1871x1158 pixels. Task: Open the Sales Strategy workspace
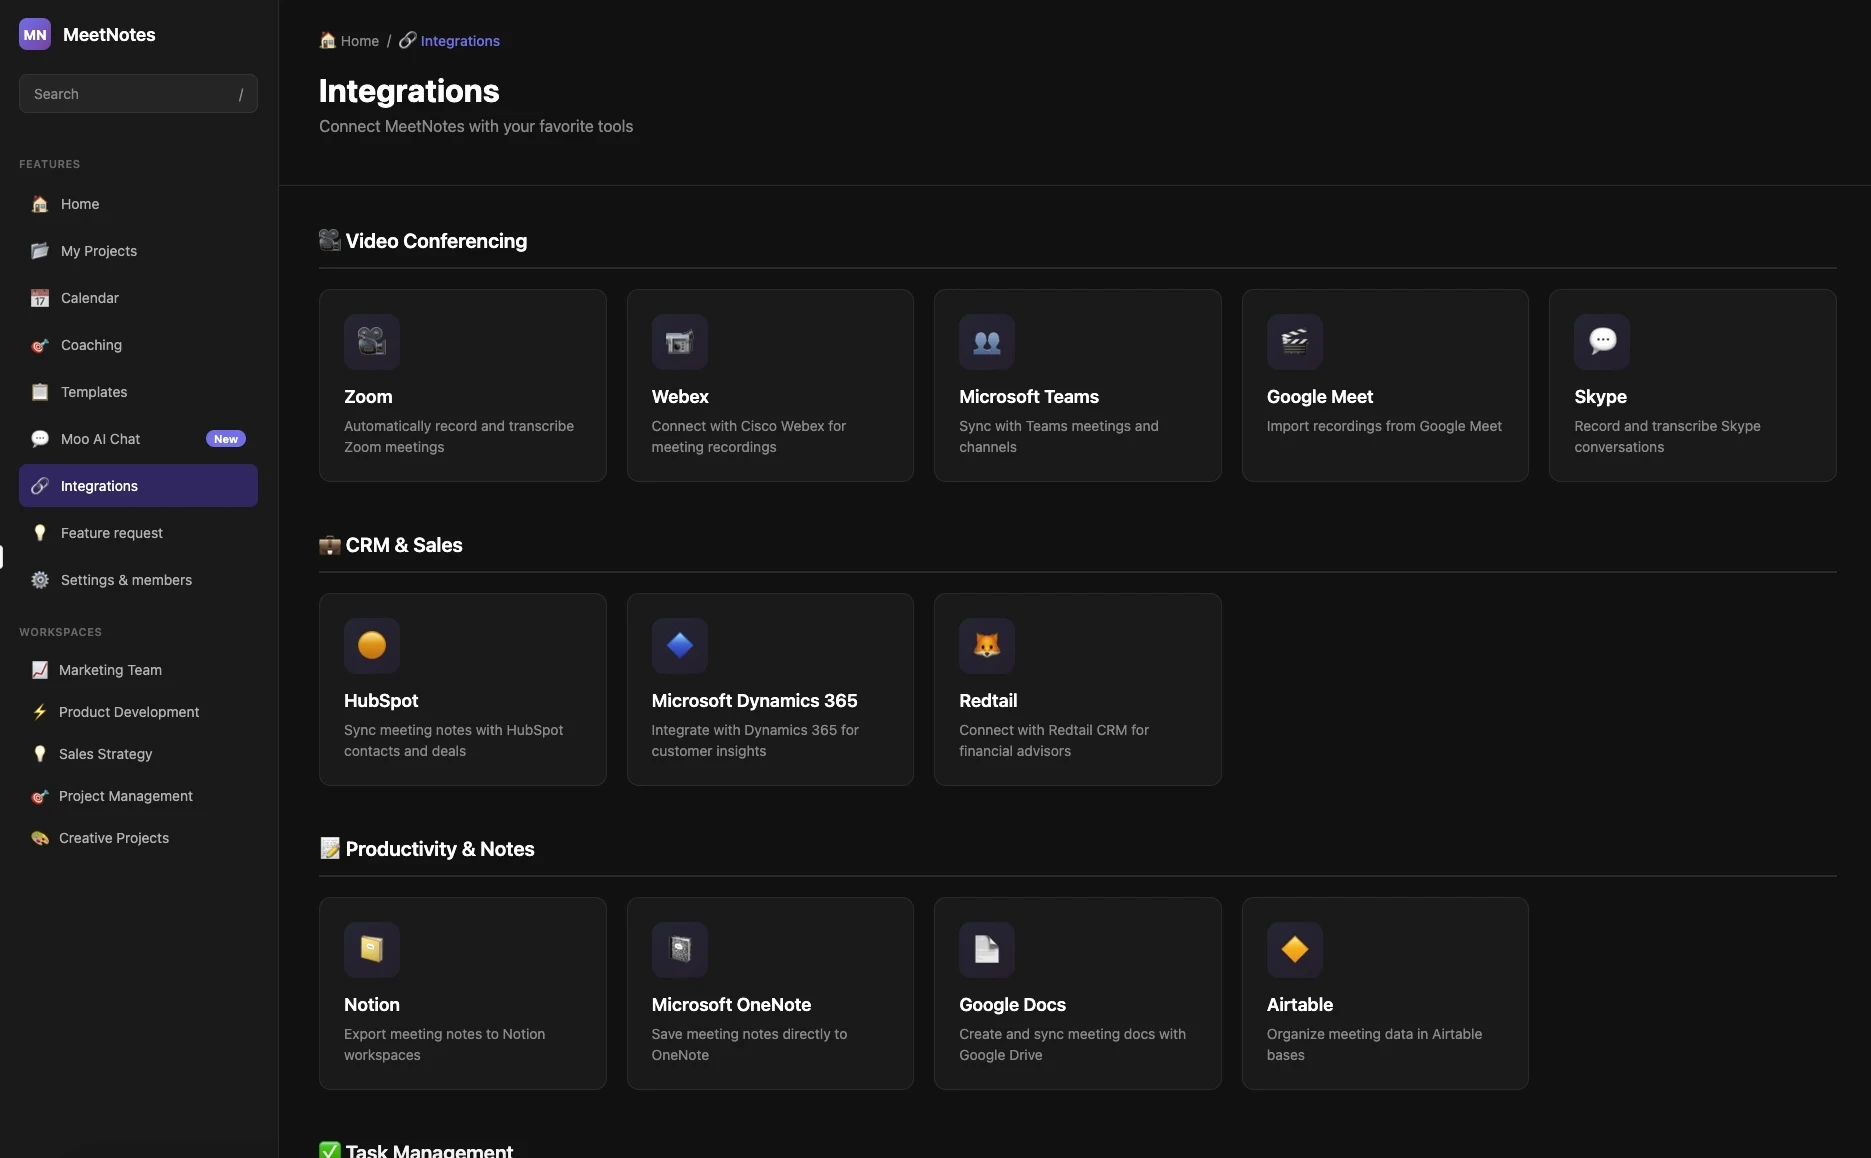coord(138,754)
